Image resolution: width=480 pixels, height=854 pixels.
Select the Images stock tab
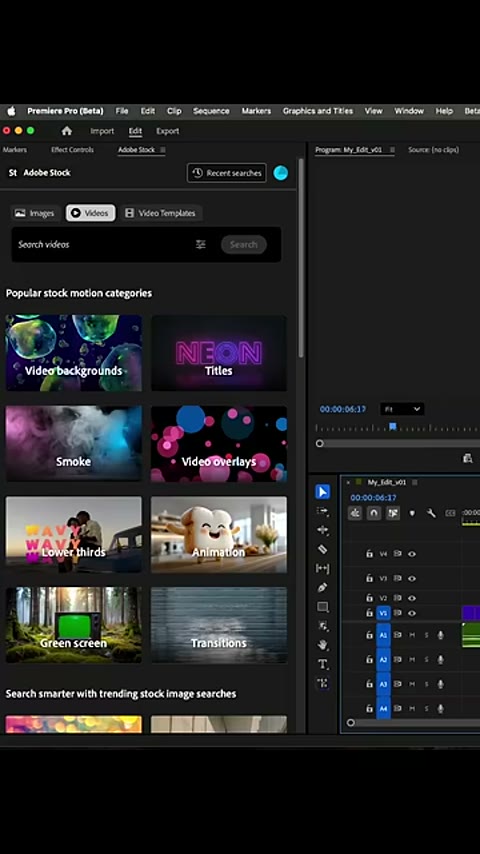34,213
